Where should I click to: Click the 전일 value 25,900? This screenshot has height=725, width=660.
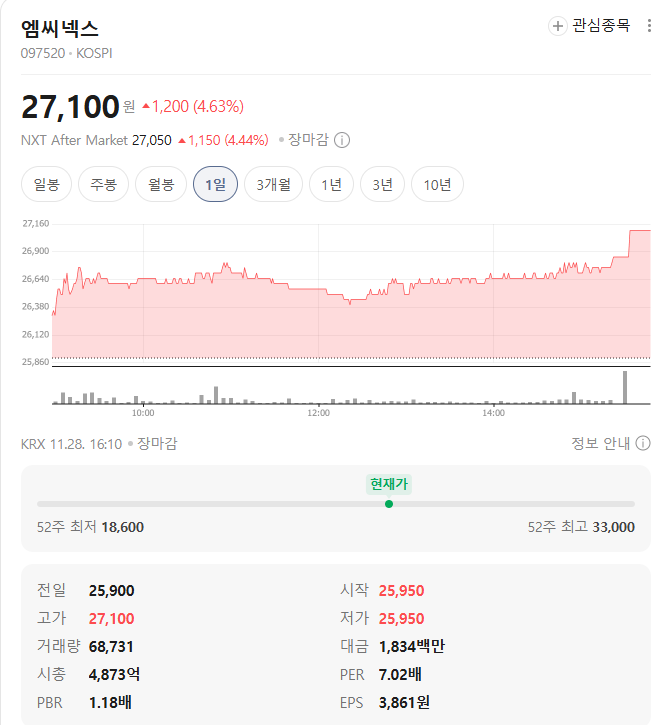(x=111, y=591)
